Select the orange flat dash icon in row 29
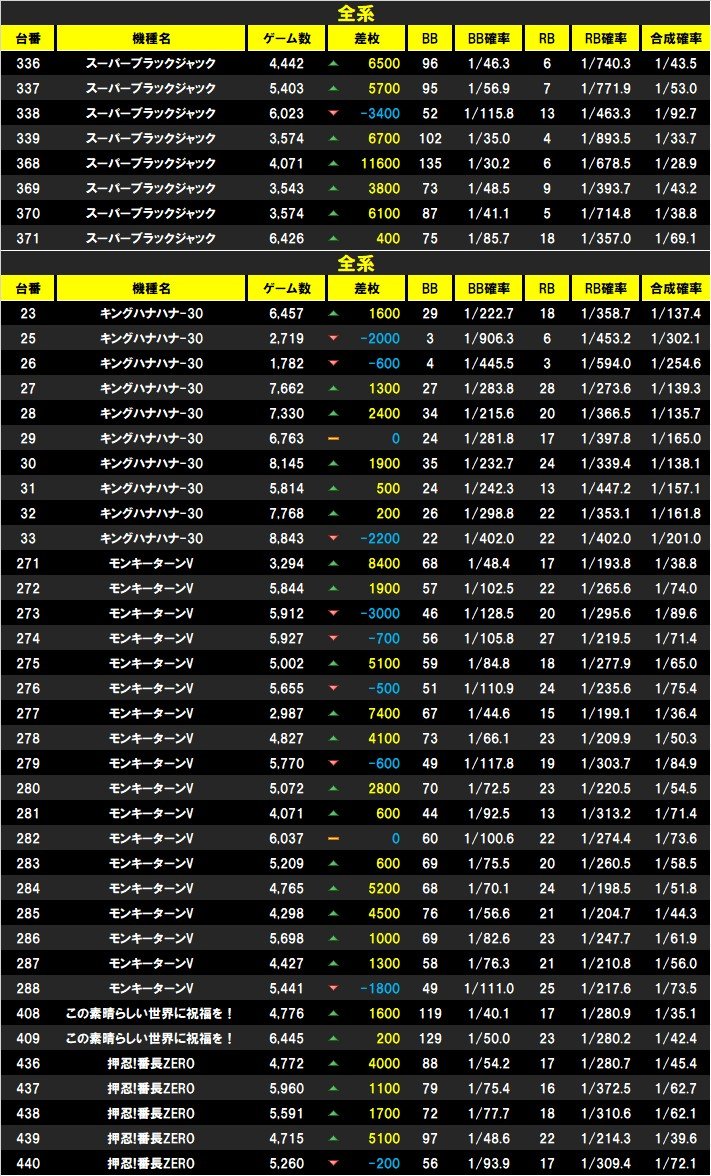The height and width of the screenshot is (1176, 711). tap(334, 439)
